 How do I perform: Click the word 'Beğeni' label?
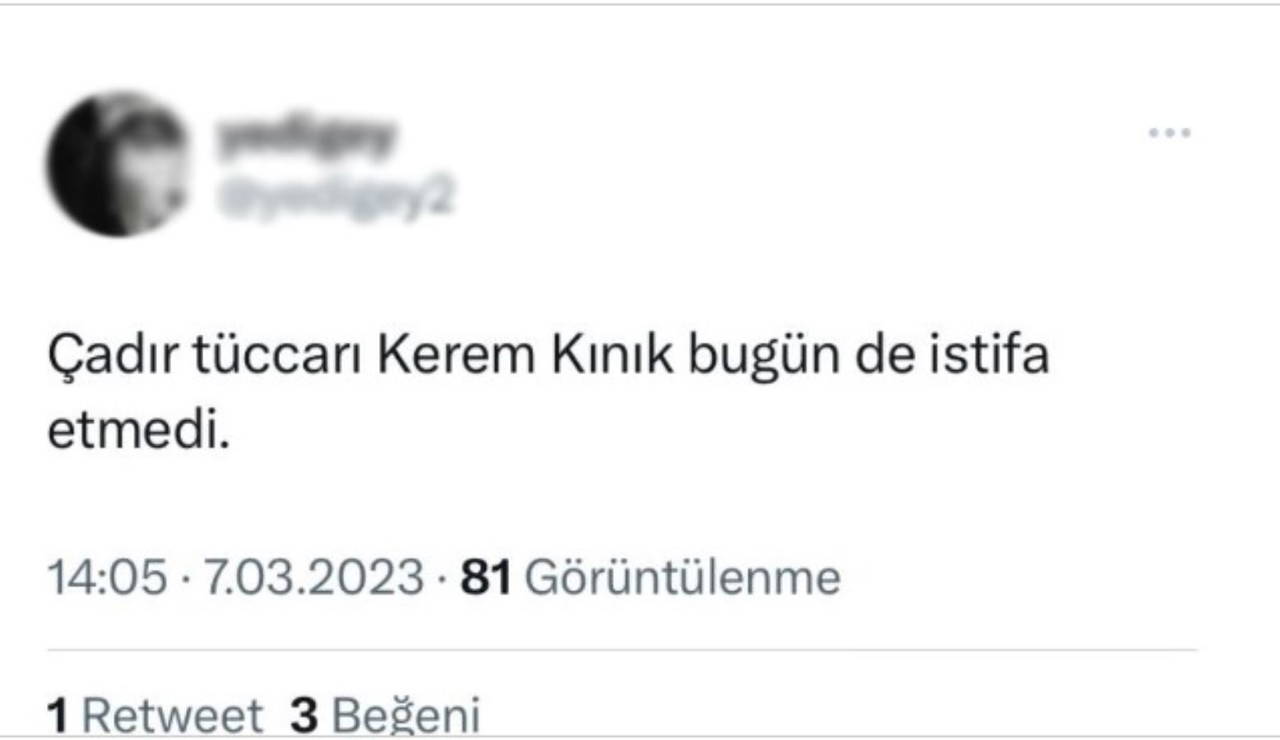pos(405,716)
